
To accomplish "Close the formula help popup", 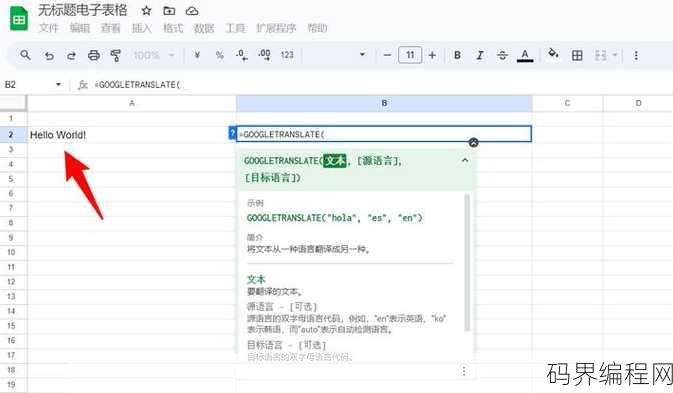I will click(x=473, y=142).
